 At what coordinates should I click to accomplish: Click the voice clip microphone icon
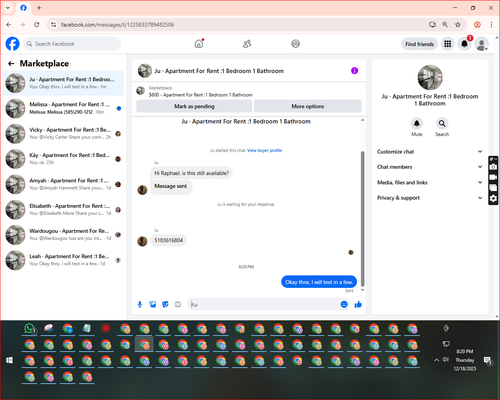coord(140,304)
